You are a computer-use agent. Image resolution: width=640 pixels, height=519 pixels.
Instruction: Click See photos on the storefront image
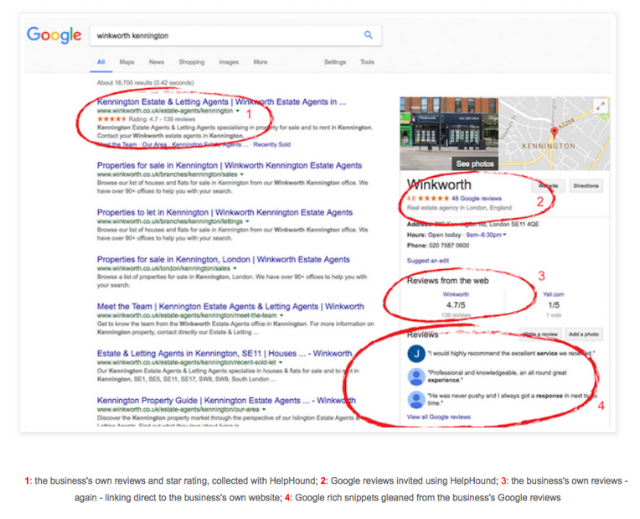click(475, 164)
